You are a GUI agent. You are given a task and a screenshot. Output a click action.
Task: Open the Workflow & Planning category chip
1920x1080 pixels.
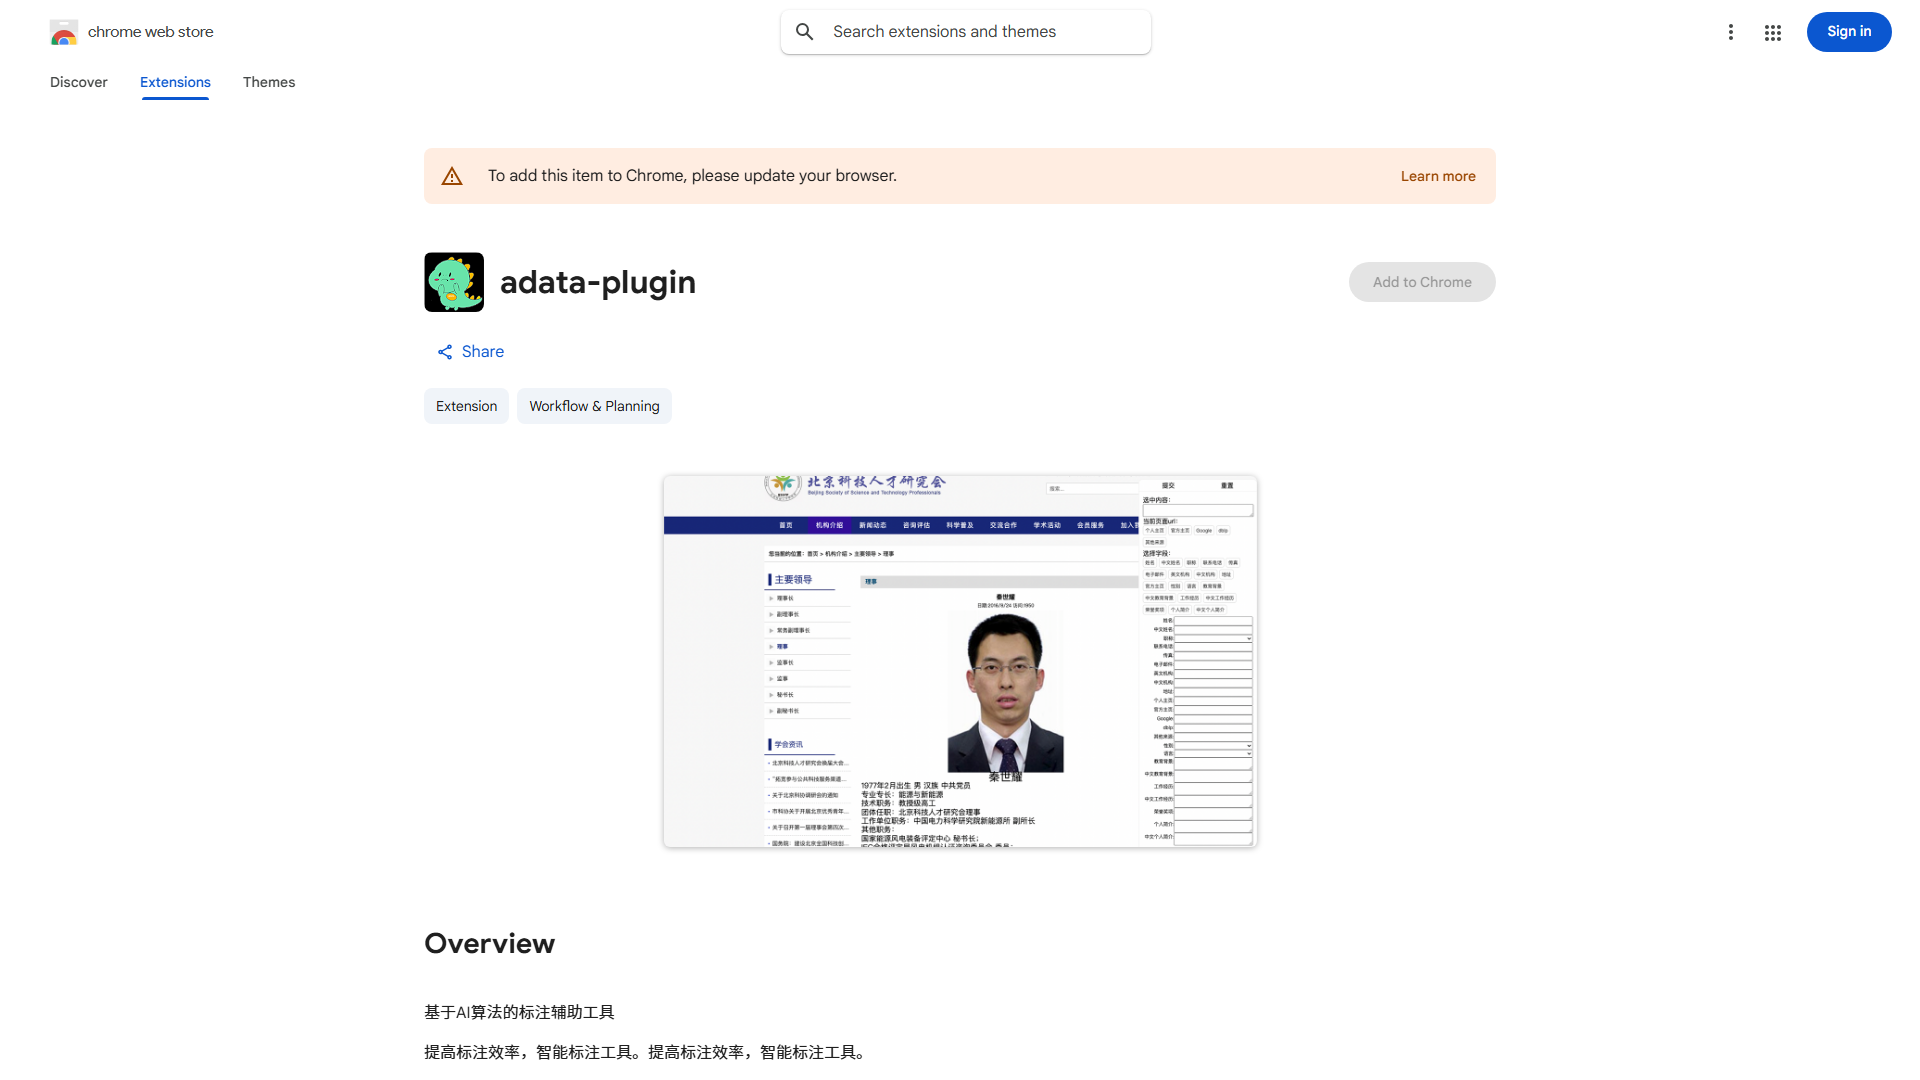coord(594,406)
